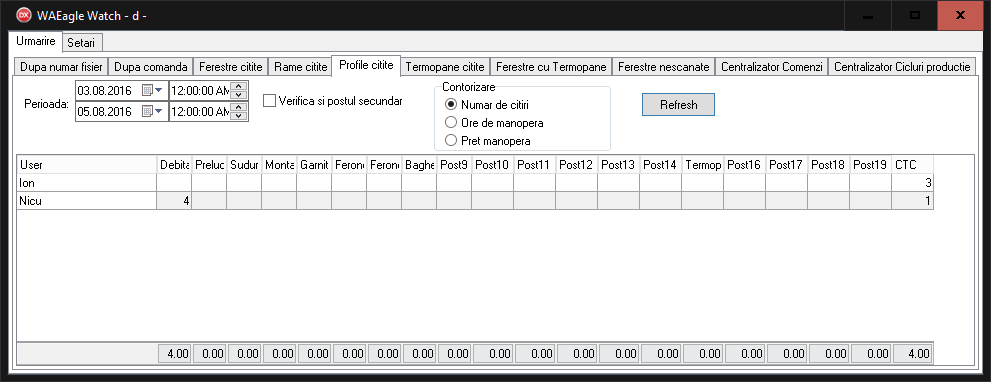
Task: Sort by the Baghe column header
Action: click(418, 165)
